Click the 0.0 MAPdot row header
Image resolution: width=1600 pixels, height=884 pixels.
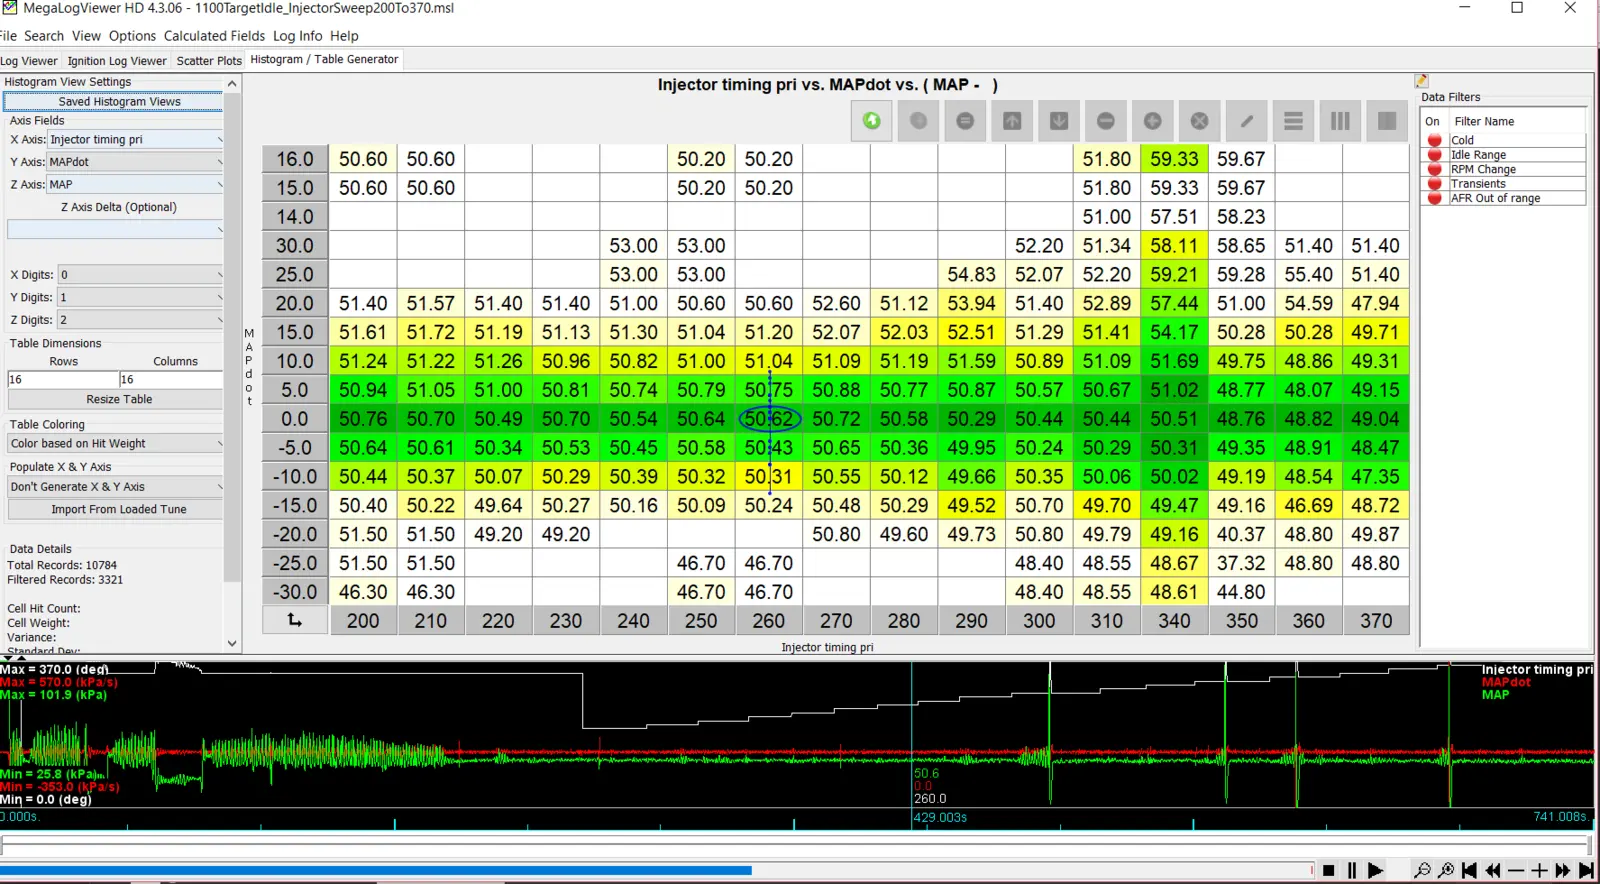click(295, 419)
